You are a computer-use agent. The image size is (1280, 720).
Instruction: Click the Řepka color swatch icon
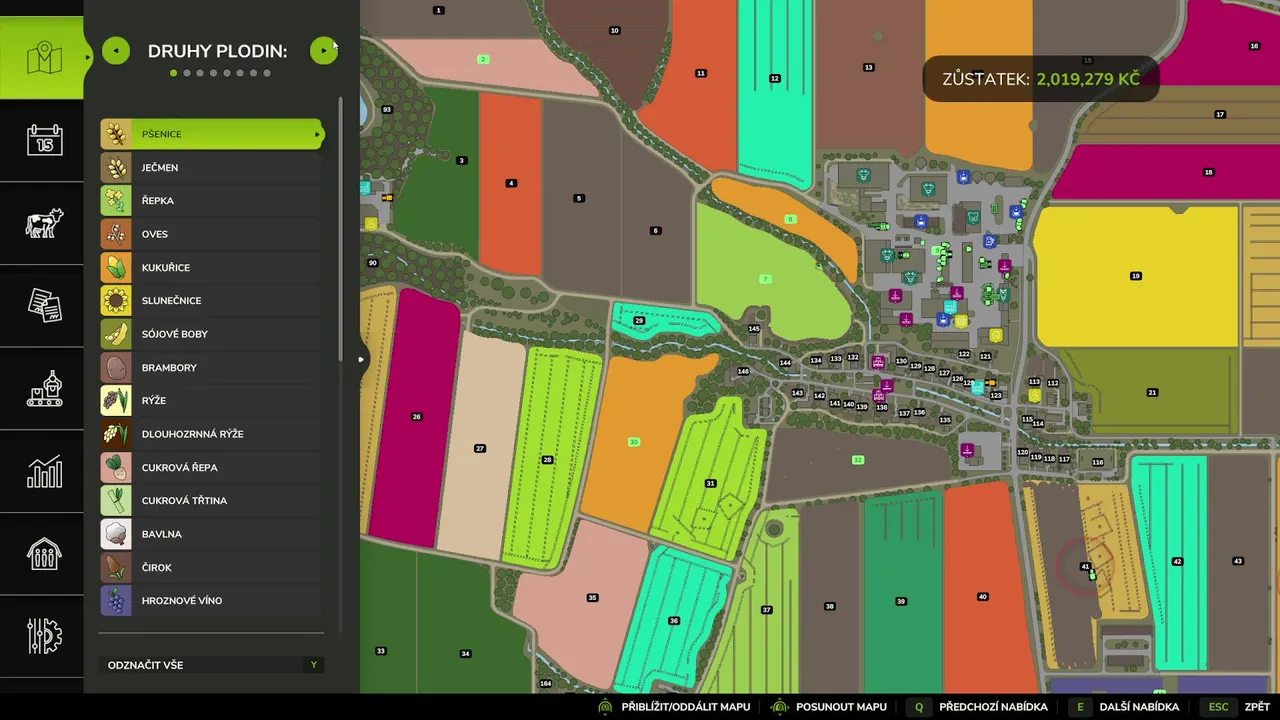point(116,200)
